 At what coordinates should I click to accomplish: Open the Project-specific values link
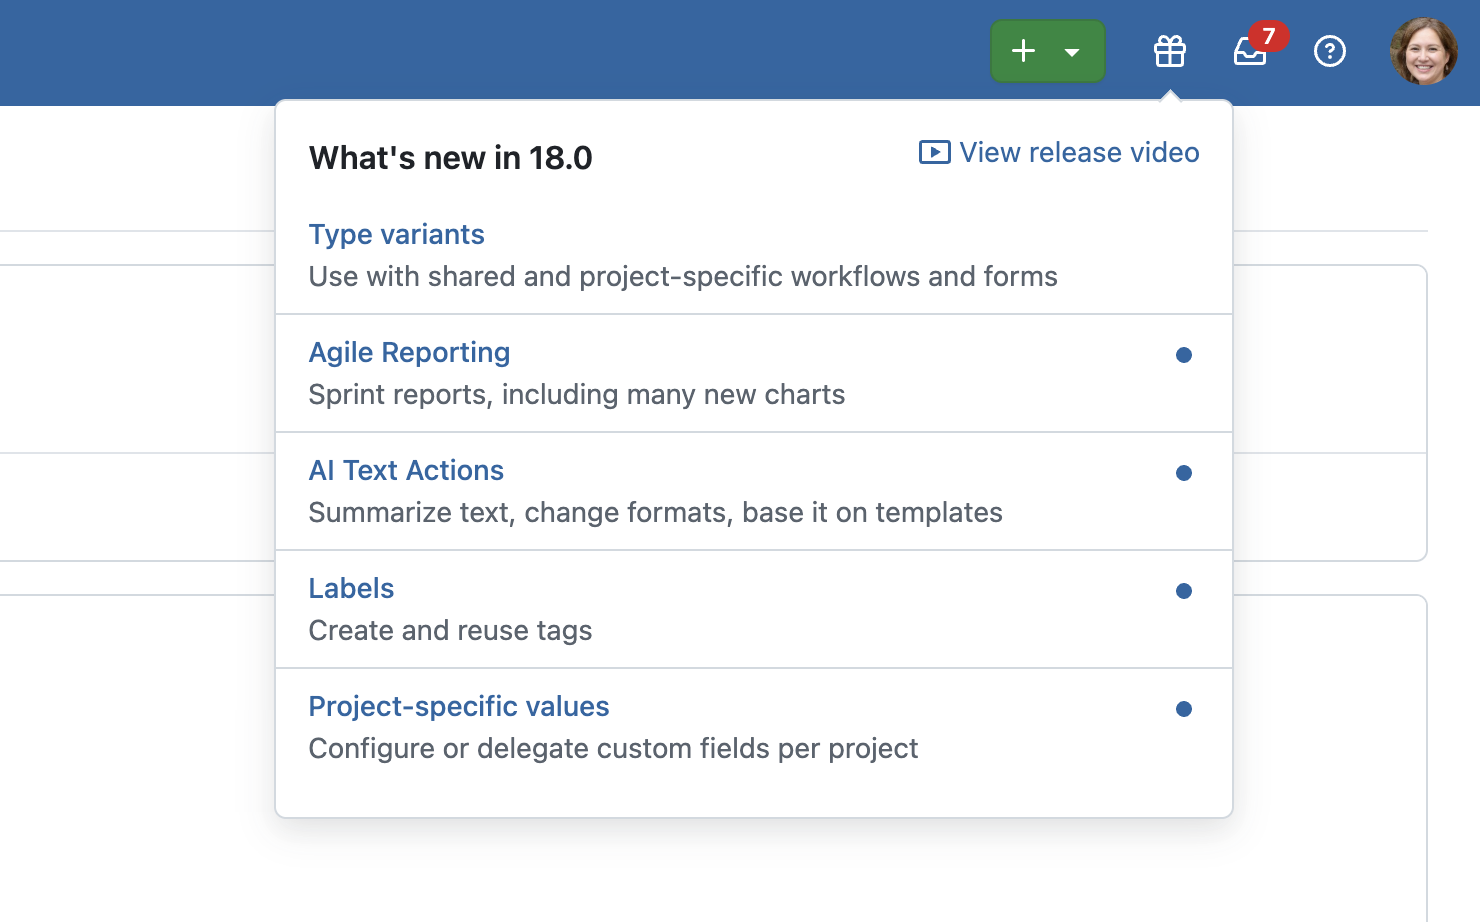click(459, 706)
